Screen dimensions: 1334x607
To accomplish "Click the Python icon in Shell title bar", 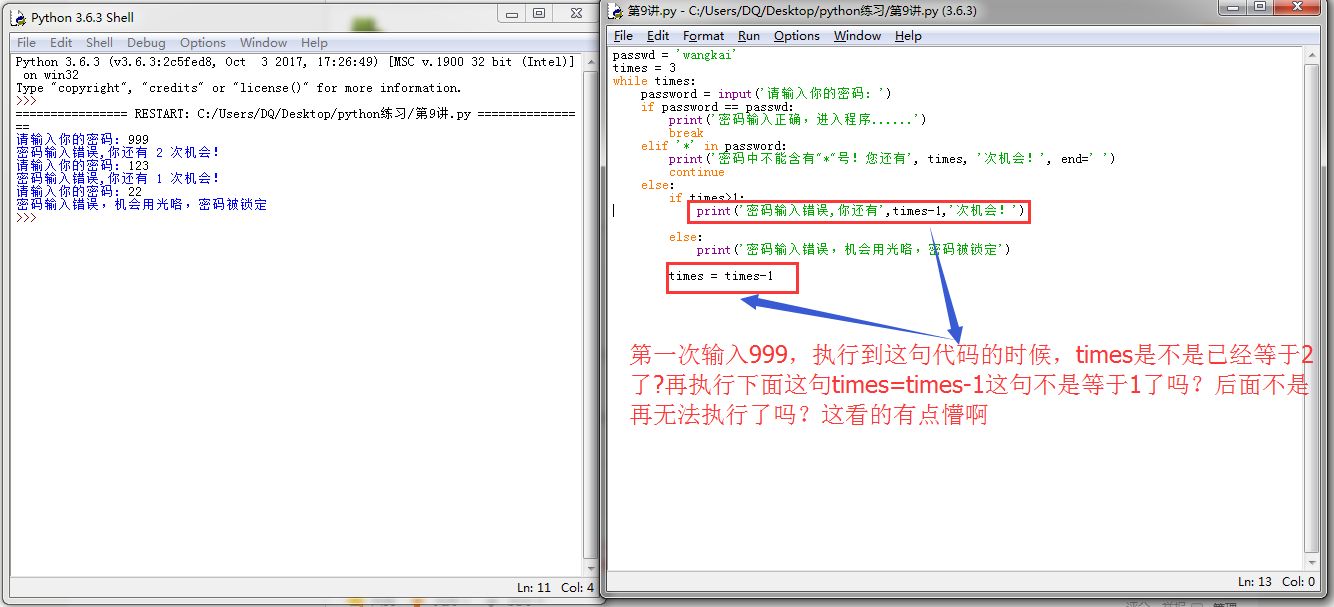I will 18,17.
